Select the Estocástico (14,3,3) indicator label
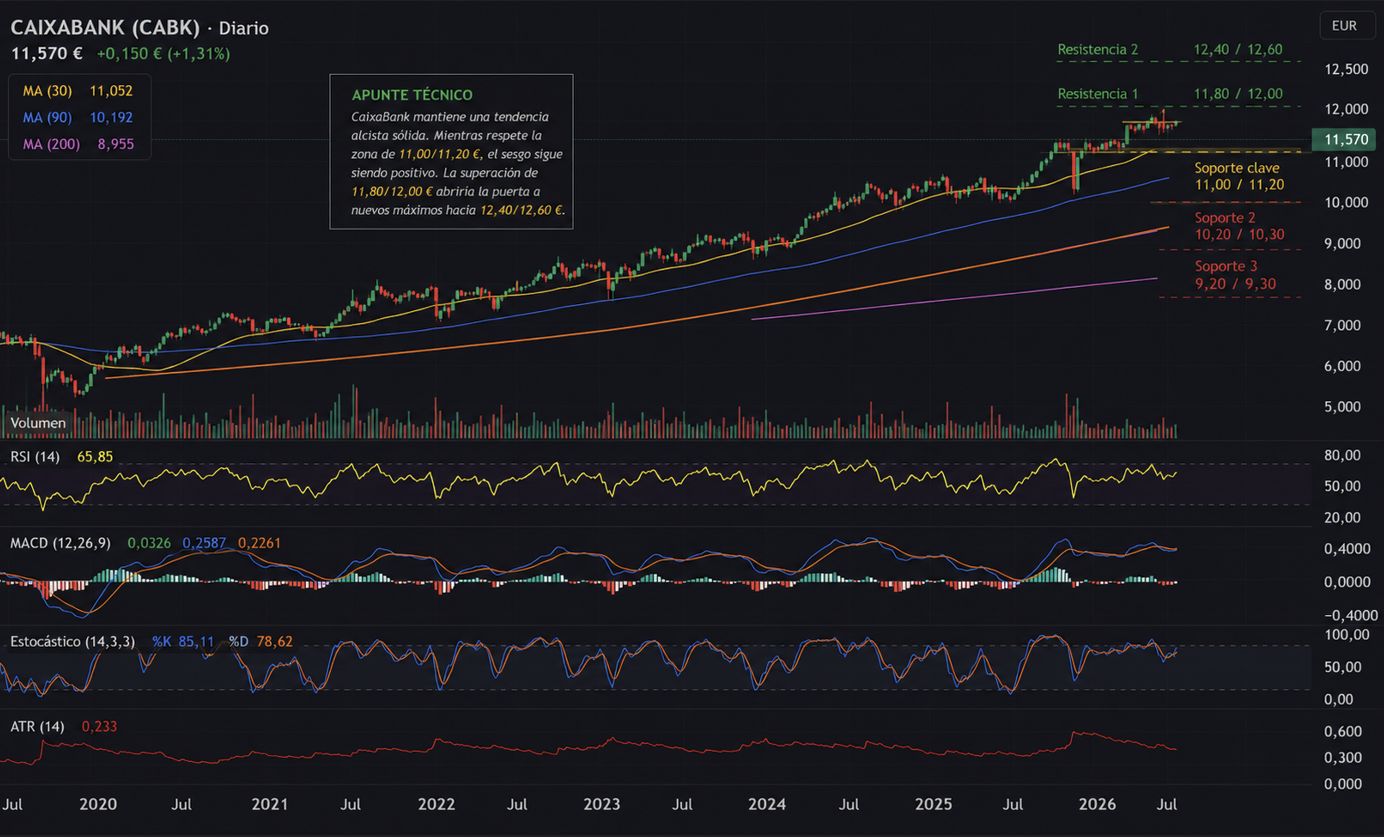Screen dimensions: 1384x837 [x=72, y=641]
